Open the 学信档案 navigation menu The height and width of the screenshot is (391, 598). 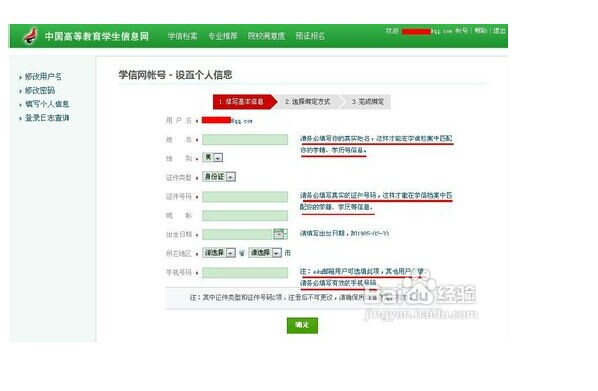[183, 36]
